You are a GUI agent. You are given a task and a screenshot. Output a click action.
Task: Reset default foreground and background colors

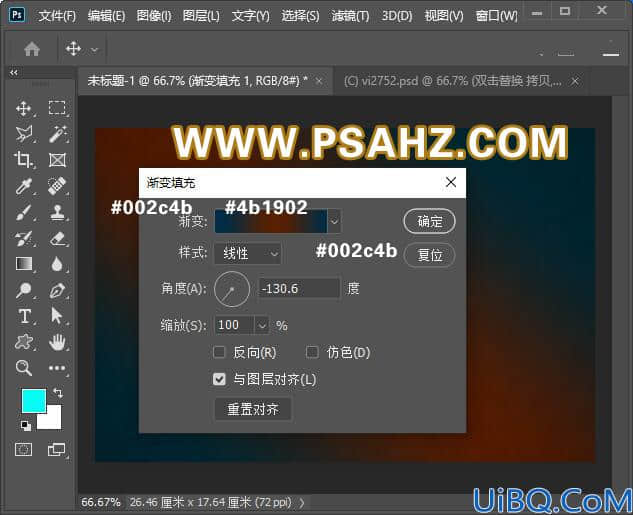[x=25, y=425]
